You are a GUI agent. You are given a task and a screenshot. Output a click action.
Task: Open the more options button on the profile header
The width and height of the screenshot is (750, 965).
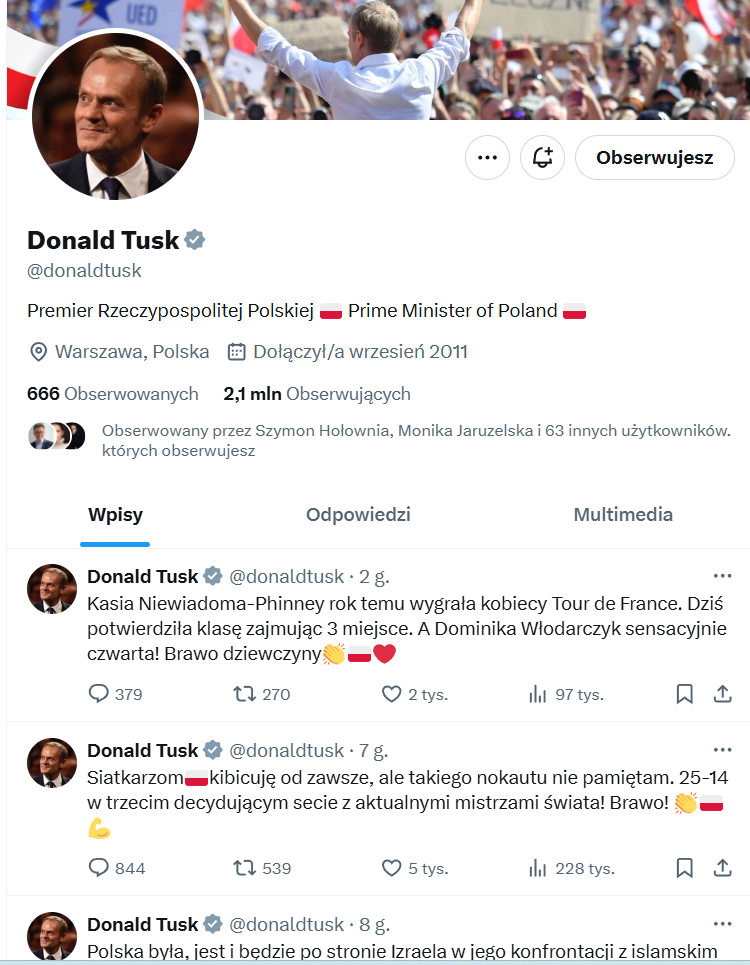click(487, 158)
